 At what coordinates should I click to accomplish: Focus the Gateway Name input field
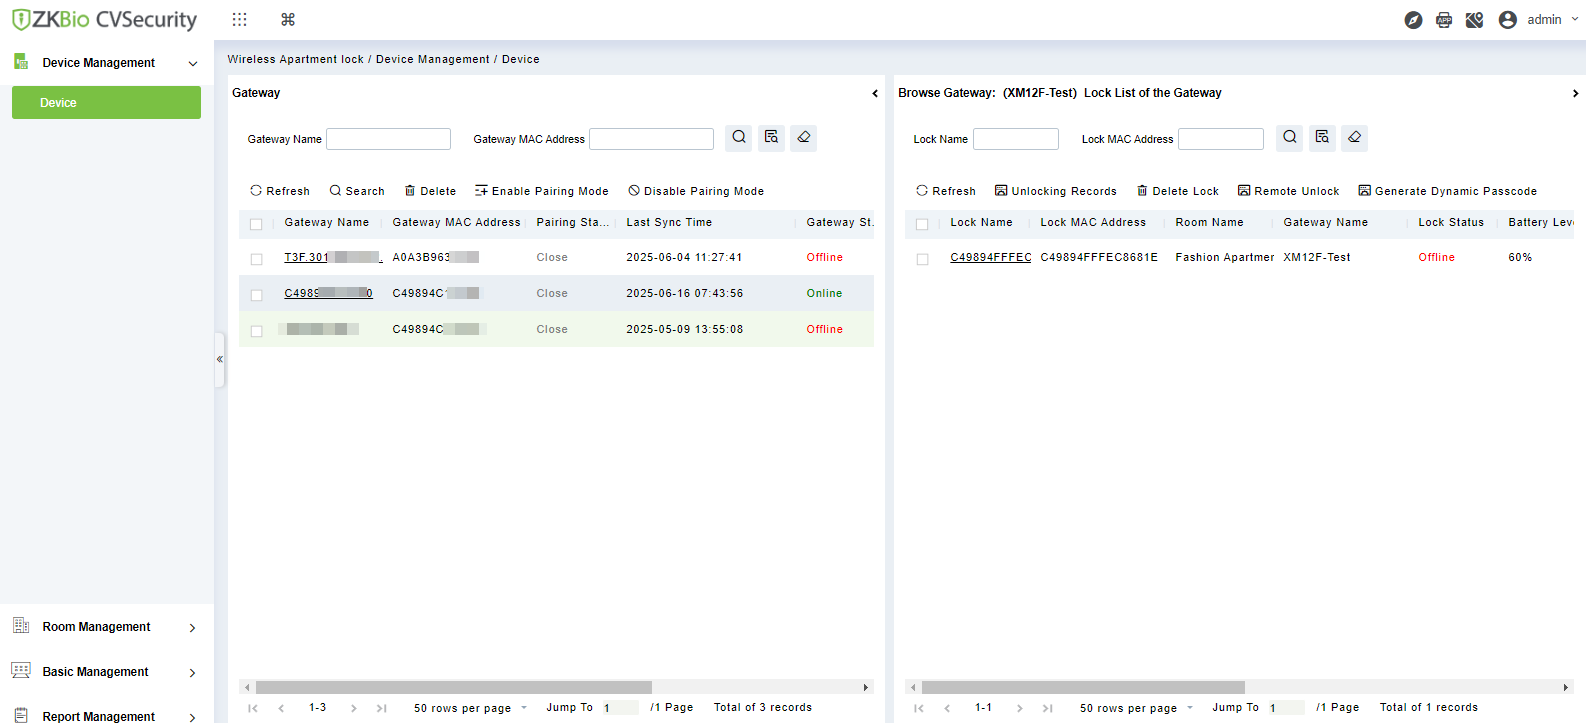click(x=388, y=139)
